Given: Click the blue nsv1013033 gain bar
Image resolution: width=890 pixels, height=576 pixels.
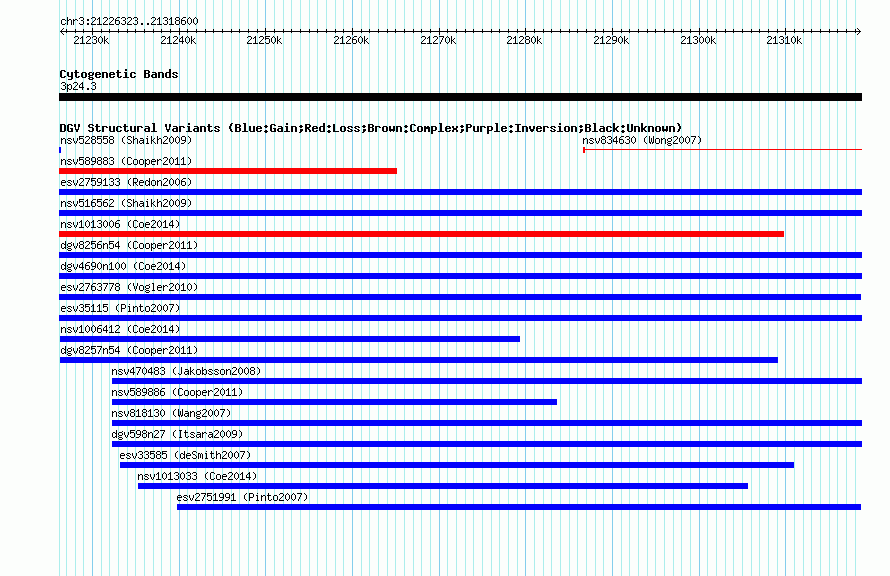Looking at the screenshot, I should [443, 486].
